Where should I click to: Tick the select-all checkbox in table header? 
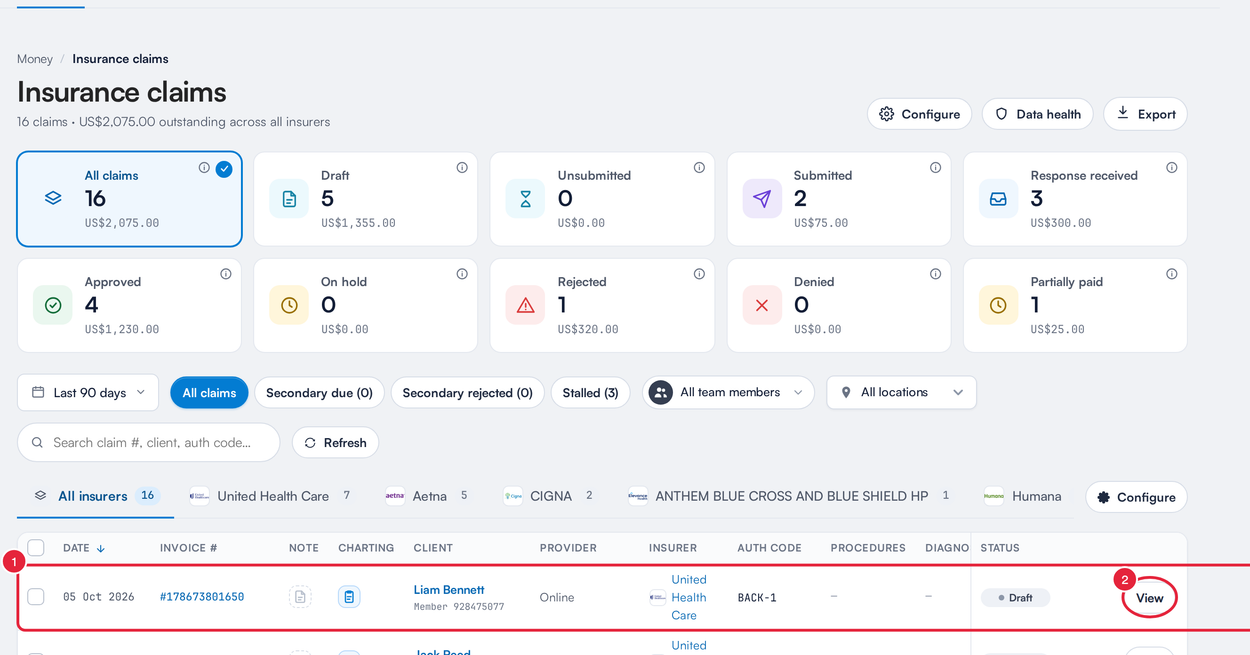point(36,548)
